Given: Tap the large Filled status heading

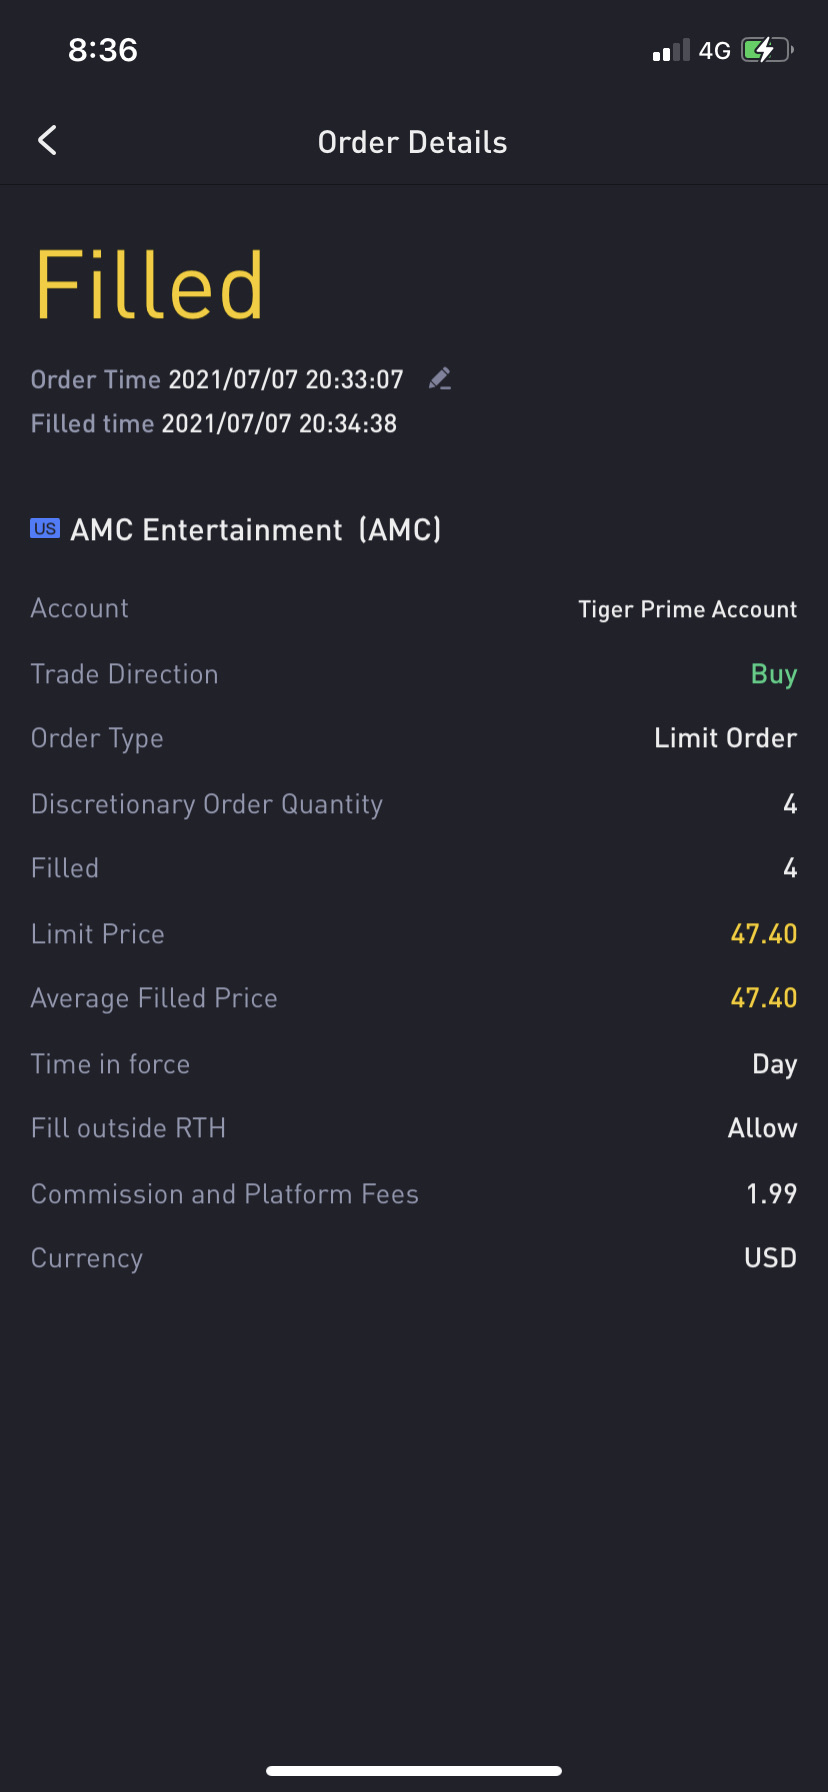Looking at the screenshot, I should pyautogui.click(x=150, y=287).
